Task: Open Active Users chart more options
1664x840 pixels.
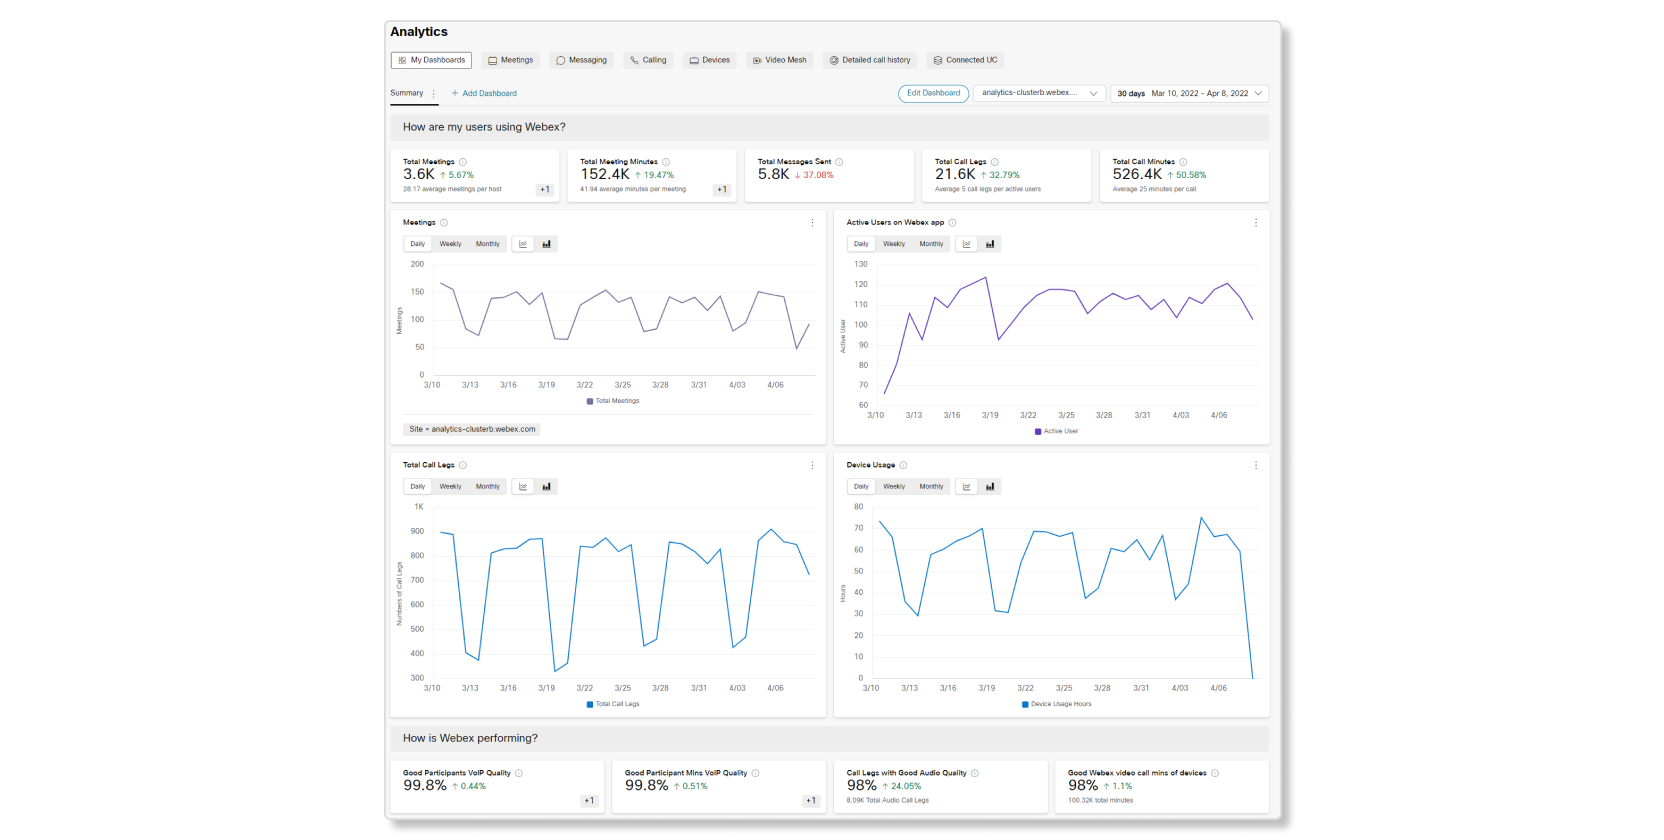Action: (1256, 223)
